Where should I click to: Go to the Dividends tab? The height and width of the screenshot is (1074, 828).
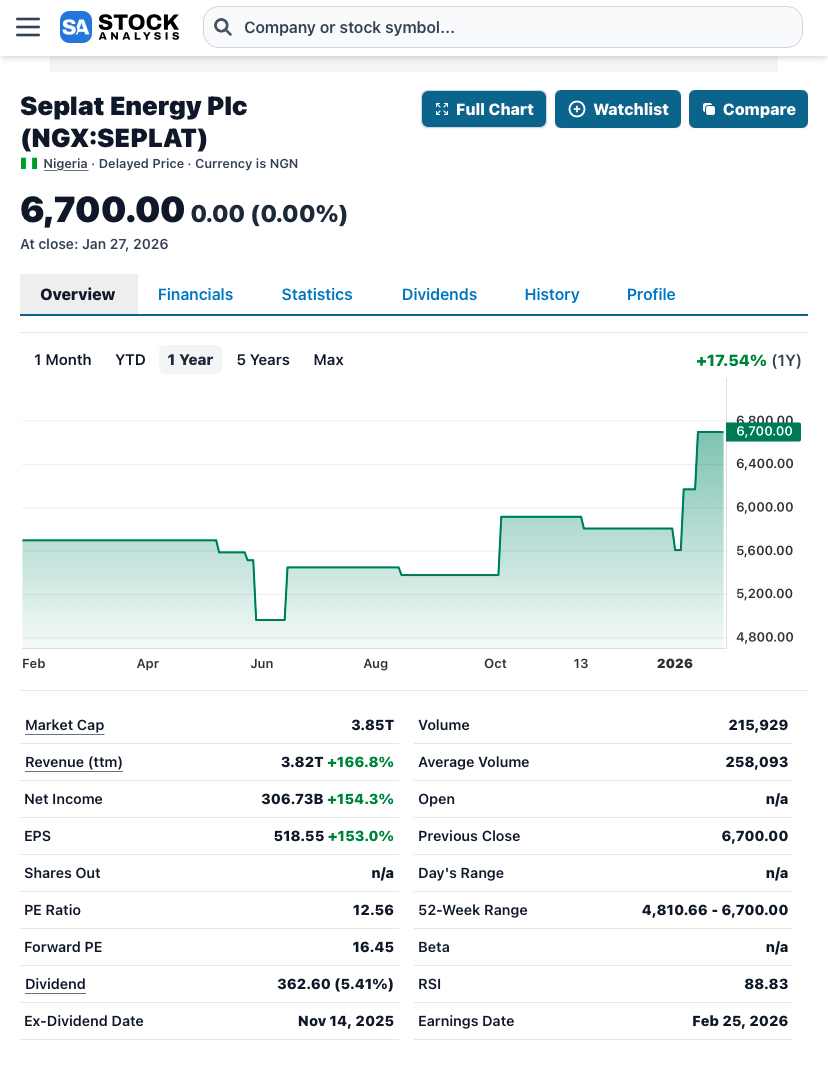[439, 294]
